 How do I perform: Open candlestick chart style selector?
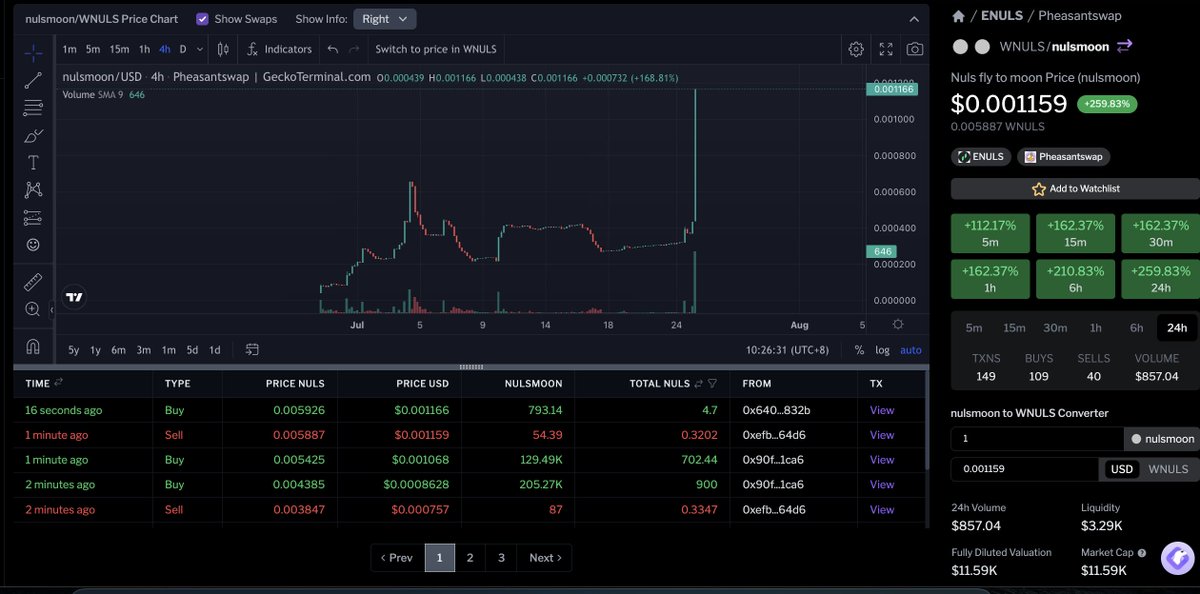click(223, 49)
